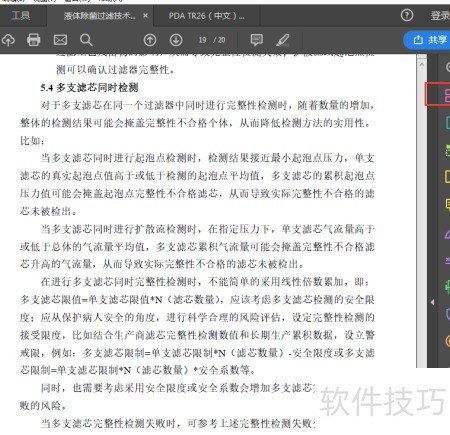
Task: Print the document with printer icon
Action: pos(33,40)
